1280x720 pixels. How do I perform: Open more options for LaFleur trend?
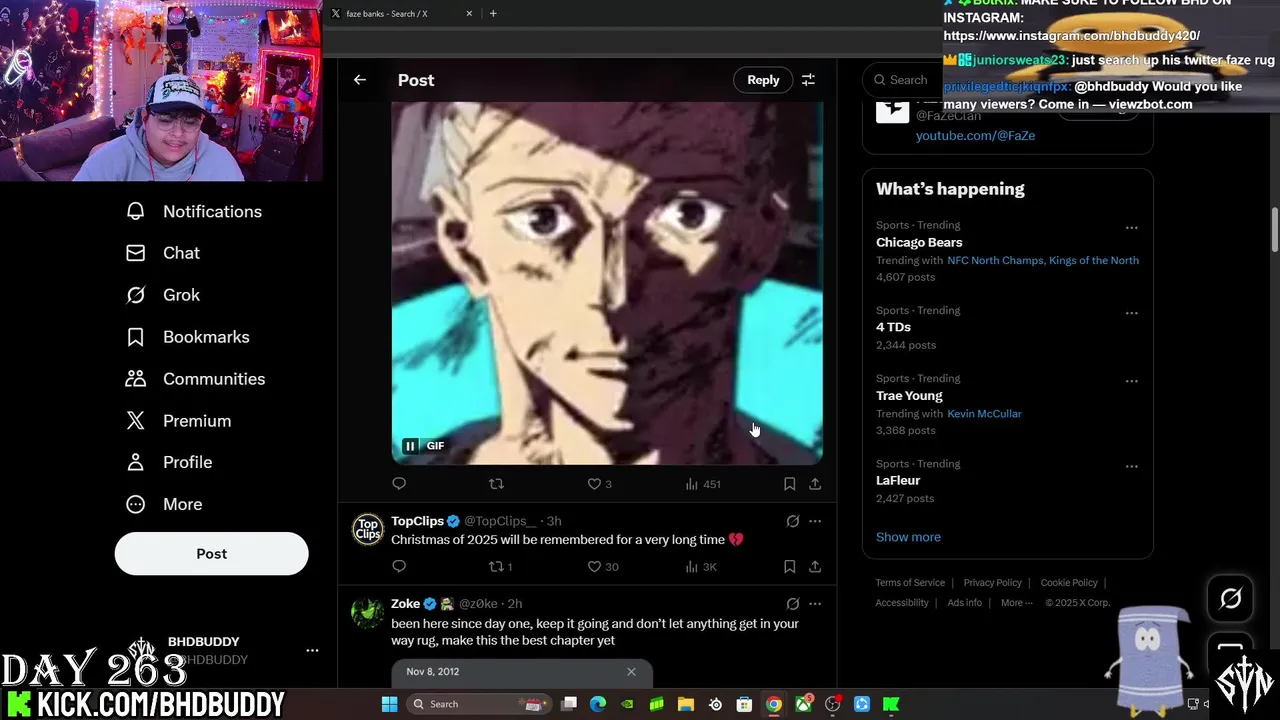pyautogui.click(x=1131, y=466)
